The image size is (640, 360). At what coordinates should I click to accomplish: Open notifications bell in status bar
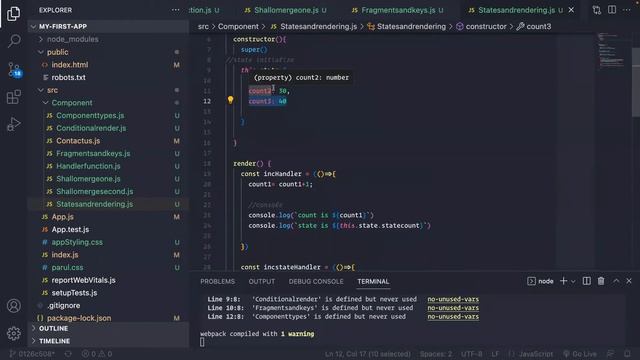pos(627,354)
